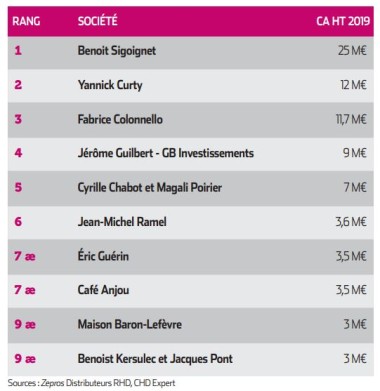The height and width of the screenshot is (391, 380).
Task: Click the Sources Zepros Distributeurs RHD footnote
Action: click(x=91, y=383)
